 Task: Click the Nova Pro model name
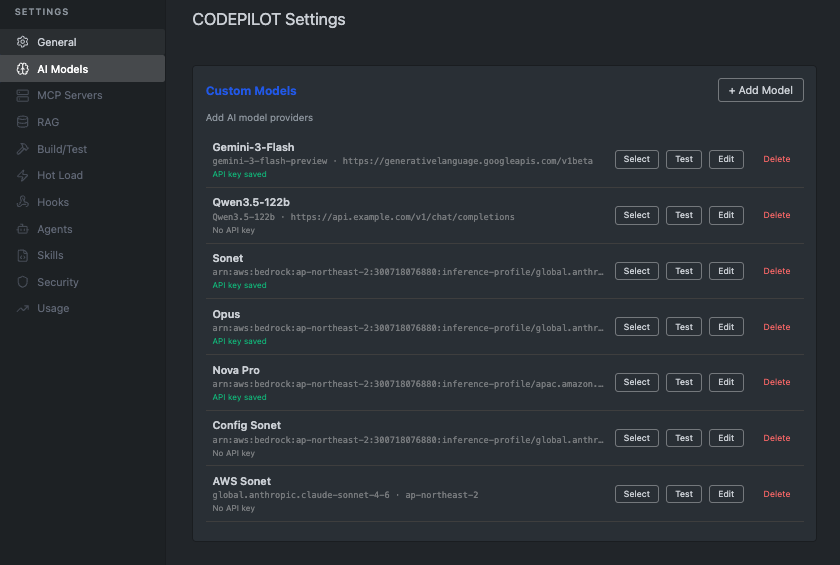click(x=236, y=370)
